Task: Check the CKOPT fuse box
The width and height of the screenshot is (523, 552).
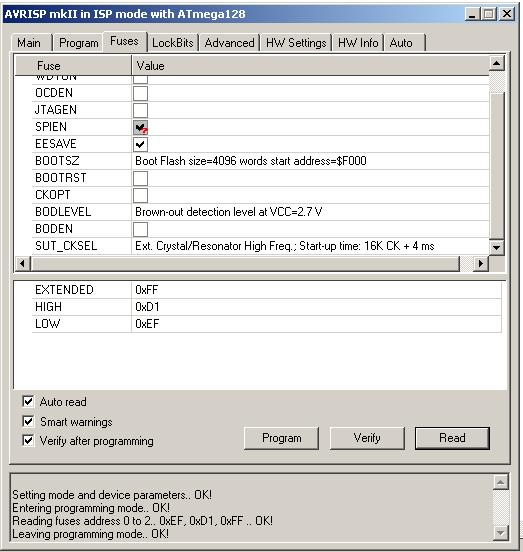Action: [140, 195]
